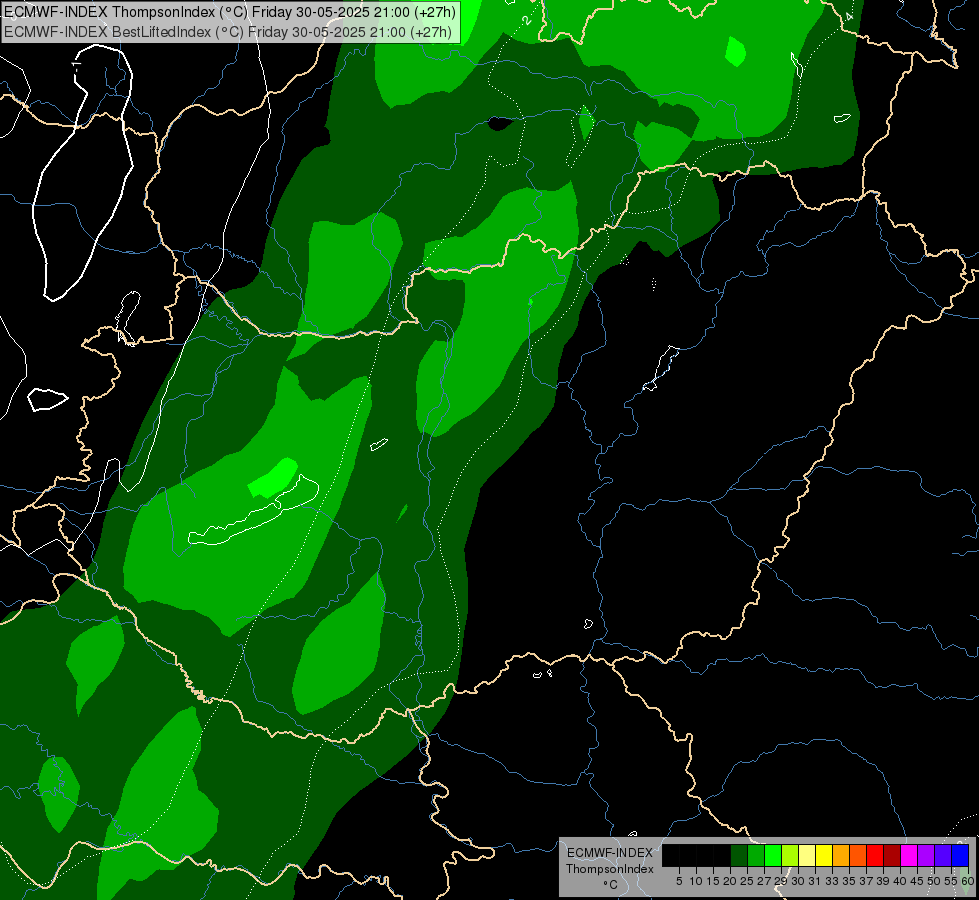Pick the blue 55–60 legend swatch
Viewport: 979px width, 900px height.
point(960,855)
